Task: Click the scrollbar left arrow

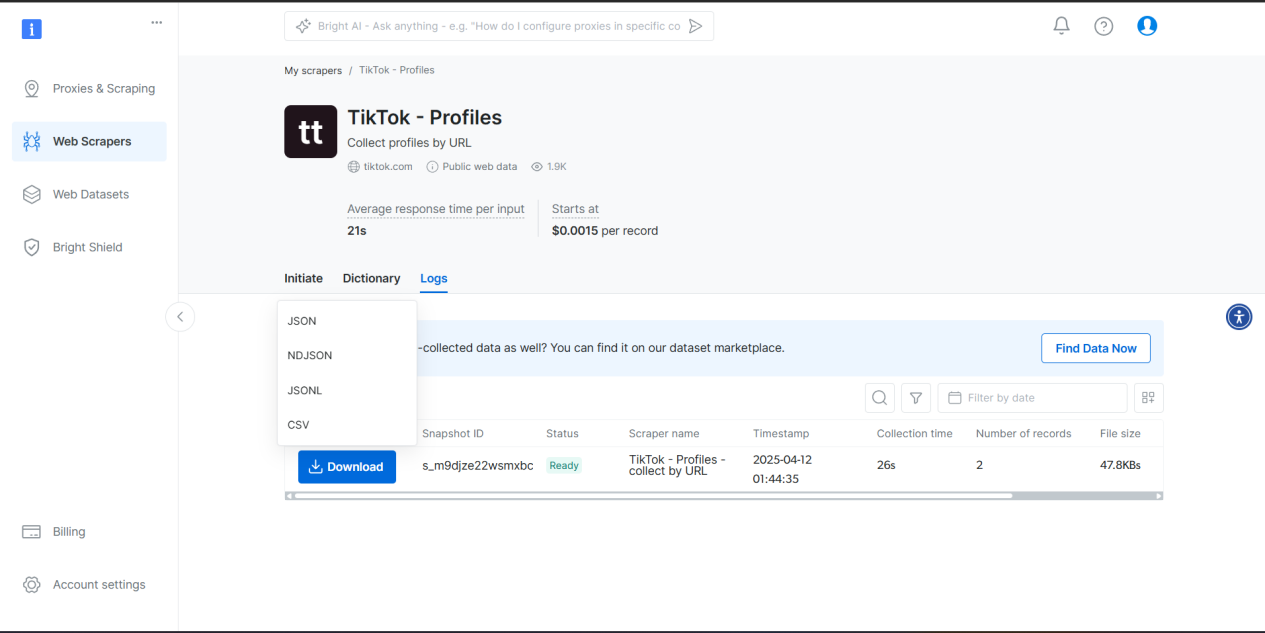Action: (x=289, y=495)
